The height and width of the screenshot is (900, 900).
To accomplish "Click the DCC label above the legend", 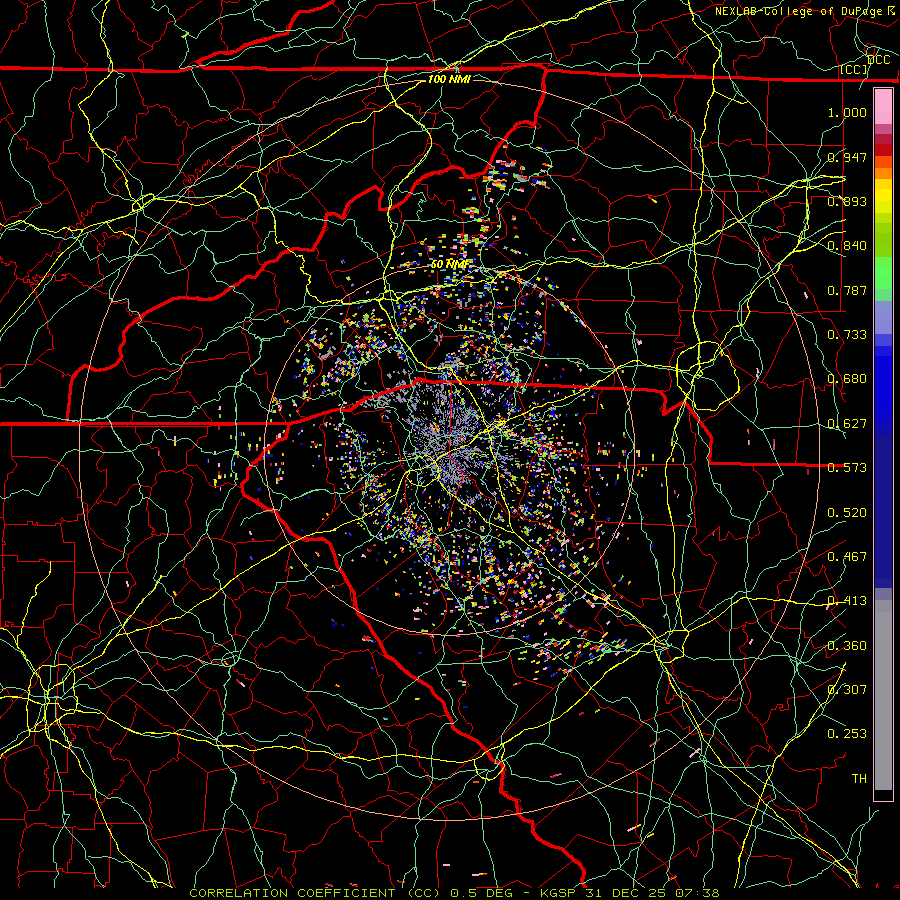I will [x=878, y=60].
